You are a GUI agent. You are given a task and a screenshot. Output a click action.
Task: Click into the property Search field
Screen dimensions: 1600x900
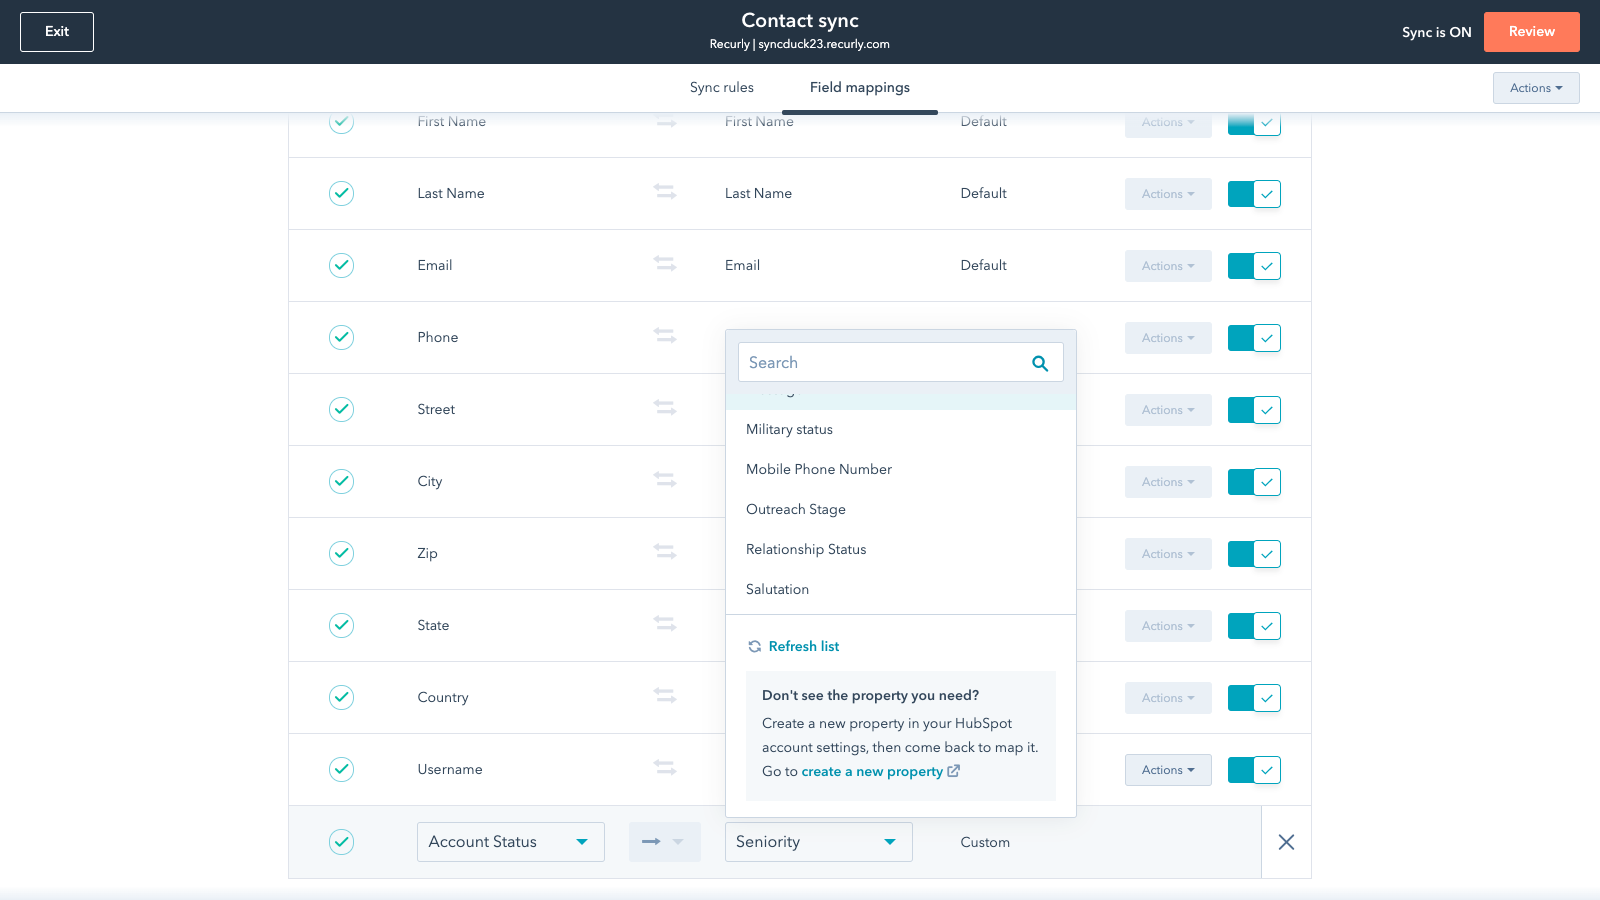point(885,363)
